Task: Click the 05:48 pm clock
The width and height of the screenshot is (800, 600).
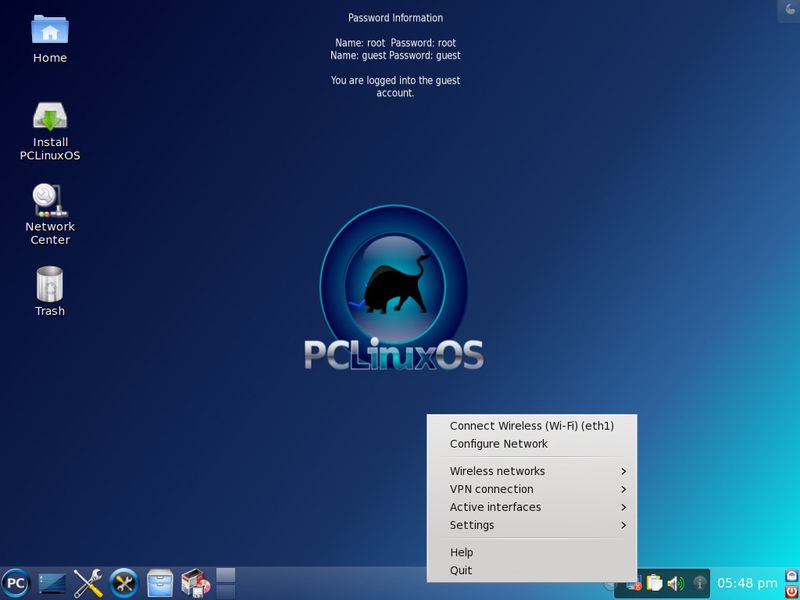Action: tap(747, 583)
